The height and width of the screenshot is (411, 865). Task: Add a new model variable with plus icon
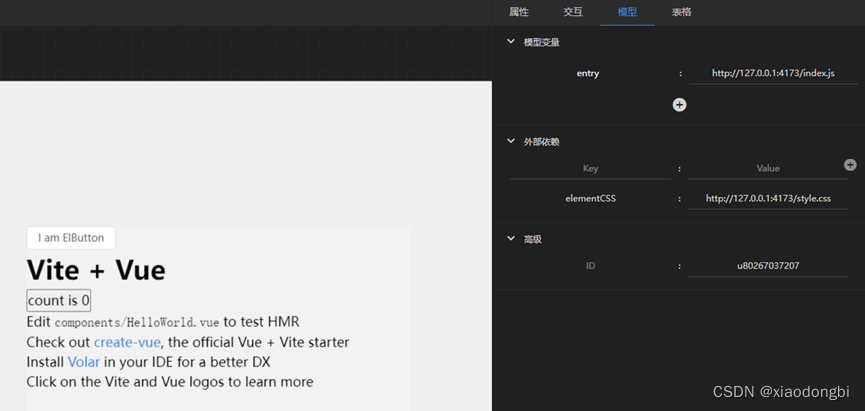tap(679, 105)
